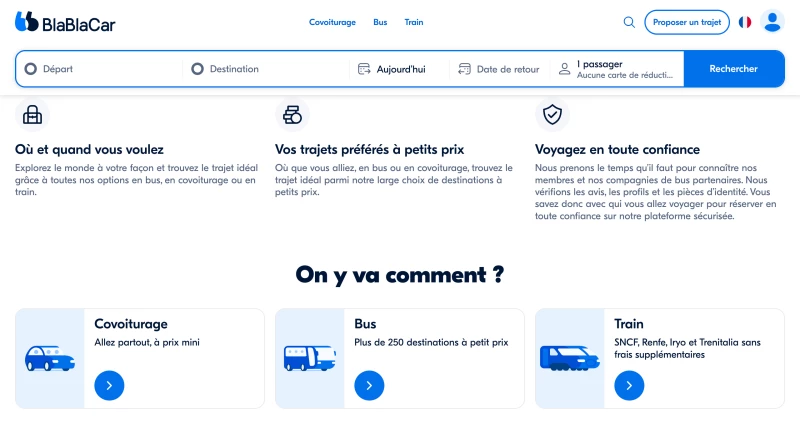Click heading Vos trajets préférés à petits prix
800x424 pixels.
369,149
